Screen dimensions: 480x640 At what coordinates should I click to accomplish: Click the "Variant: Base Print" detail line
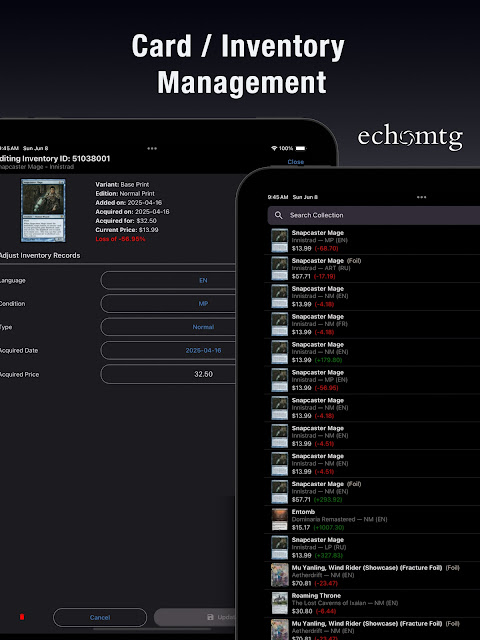point(122,184)
